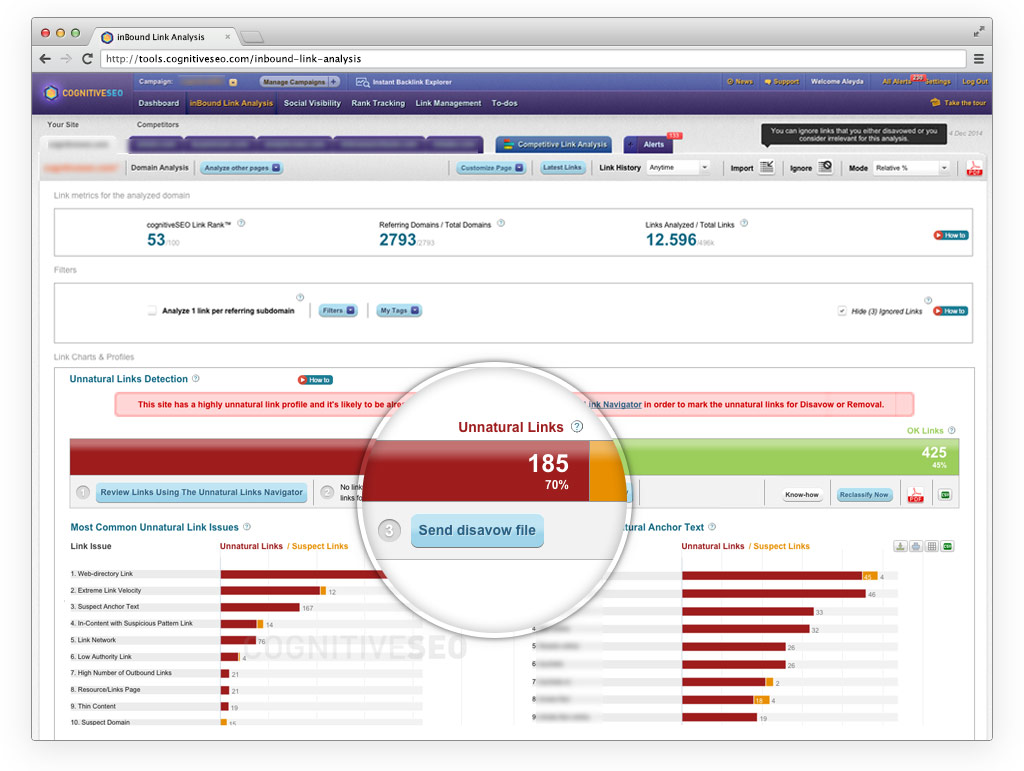Click the Know-how button
Viewport: 1024px width, 771px height.
[x=801, y=495]
